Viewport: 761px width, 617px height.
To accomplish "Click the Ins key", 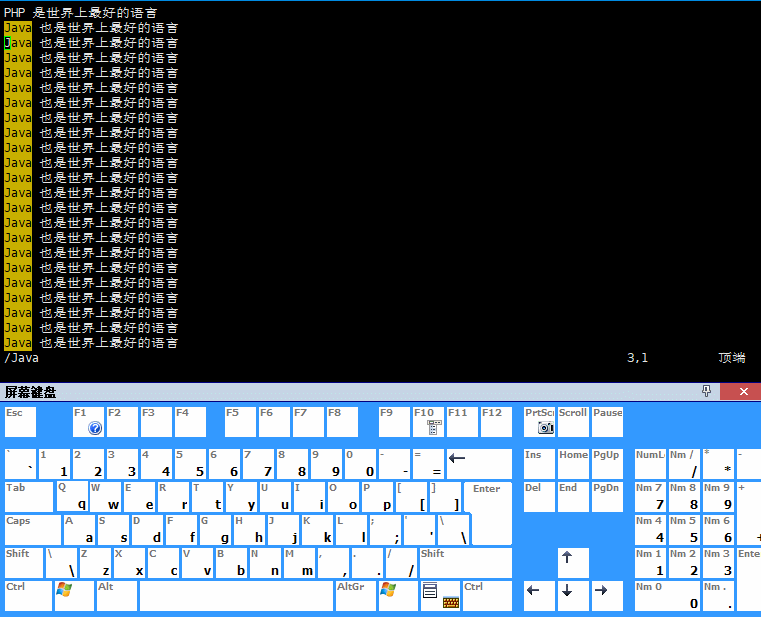I will coord(539,464).
